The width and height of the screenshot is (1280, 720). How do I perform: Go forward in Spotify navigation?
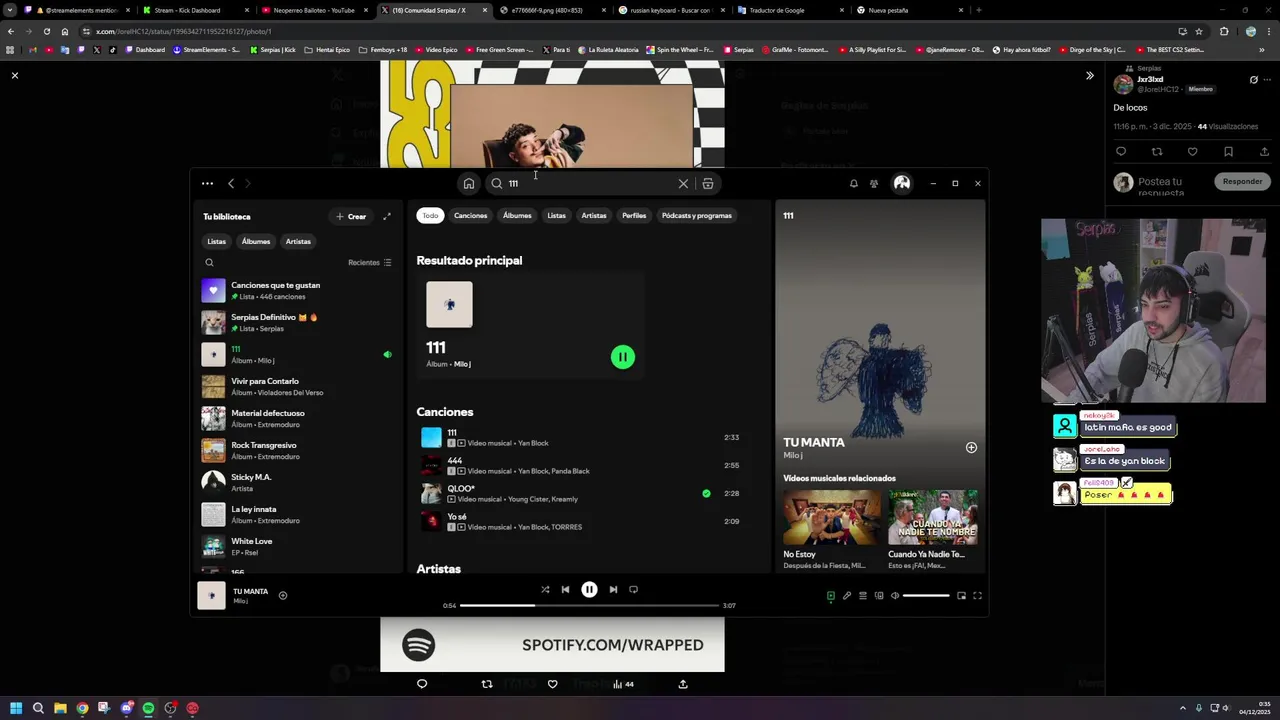click(248, 183)
